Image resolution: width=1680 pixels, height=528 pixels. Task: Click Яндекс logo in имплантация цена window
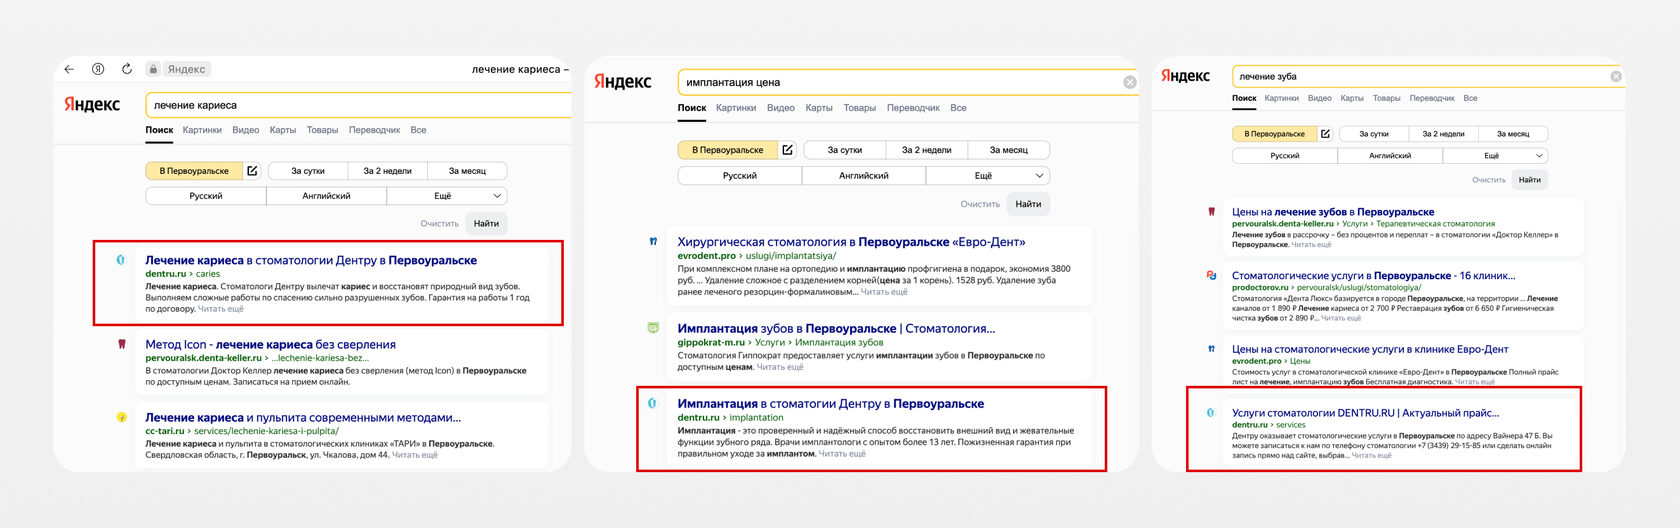623,82
